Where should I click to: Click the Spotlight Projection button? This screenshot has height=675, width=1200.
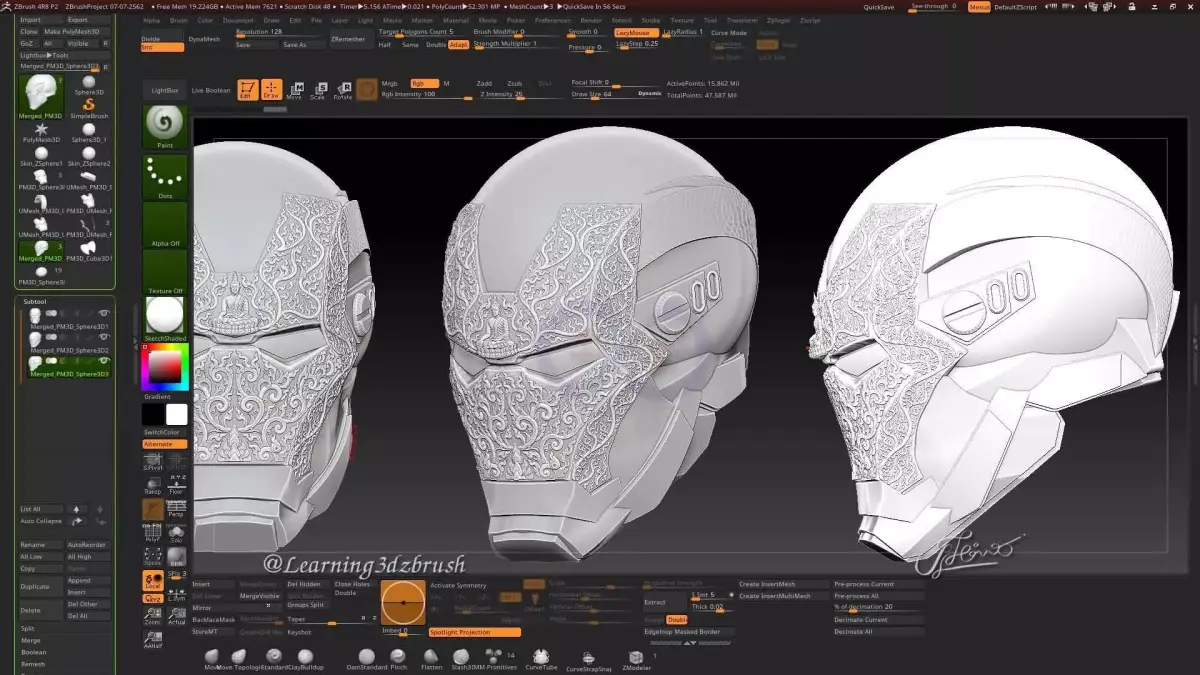(x=475, y=632)
